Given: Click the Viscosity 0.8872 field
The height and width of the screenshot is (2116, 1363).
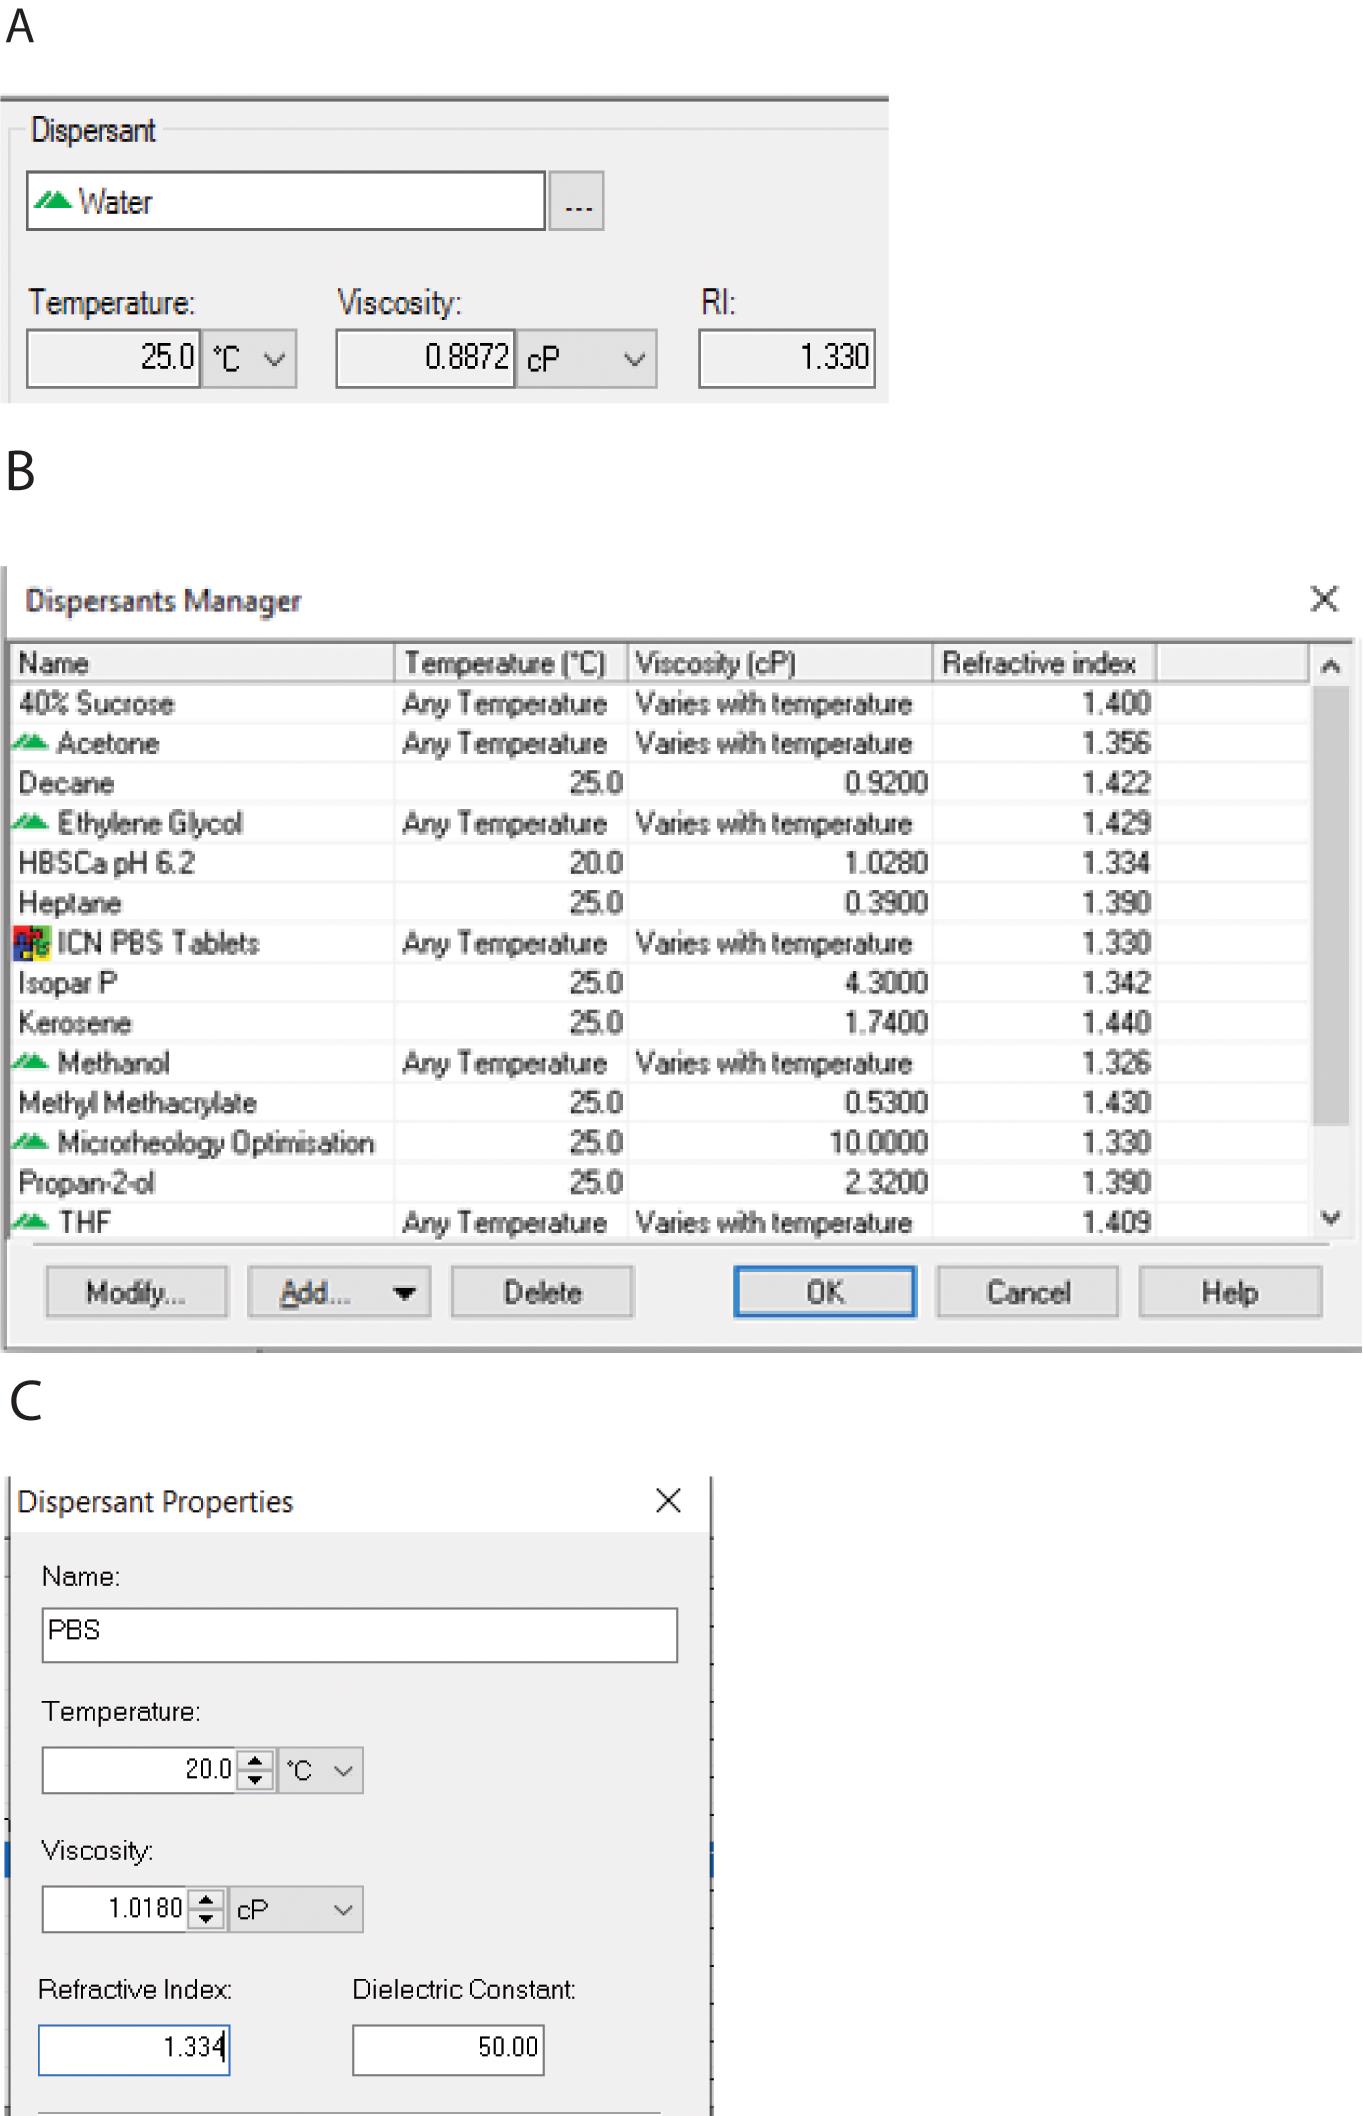Looking at the screenshot, I should [426, 358].
